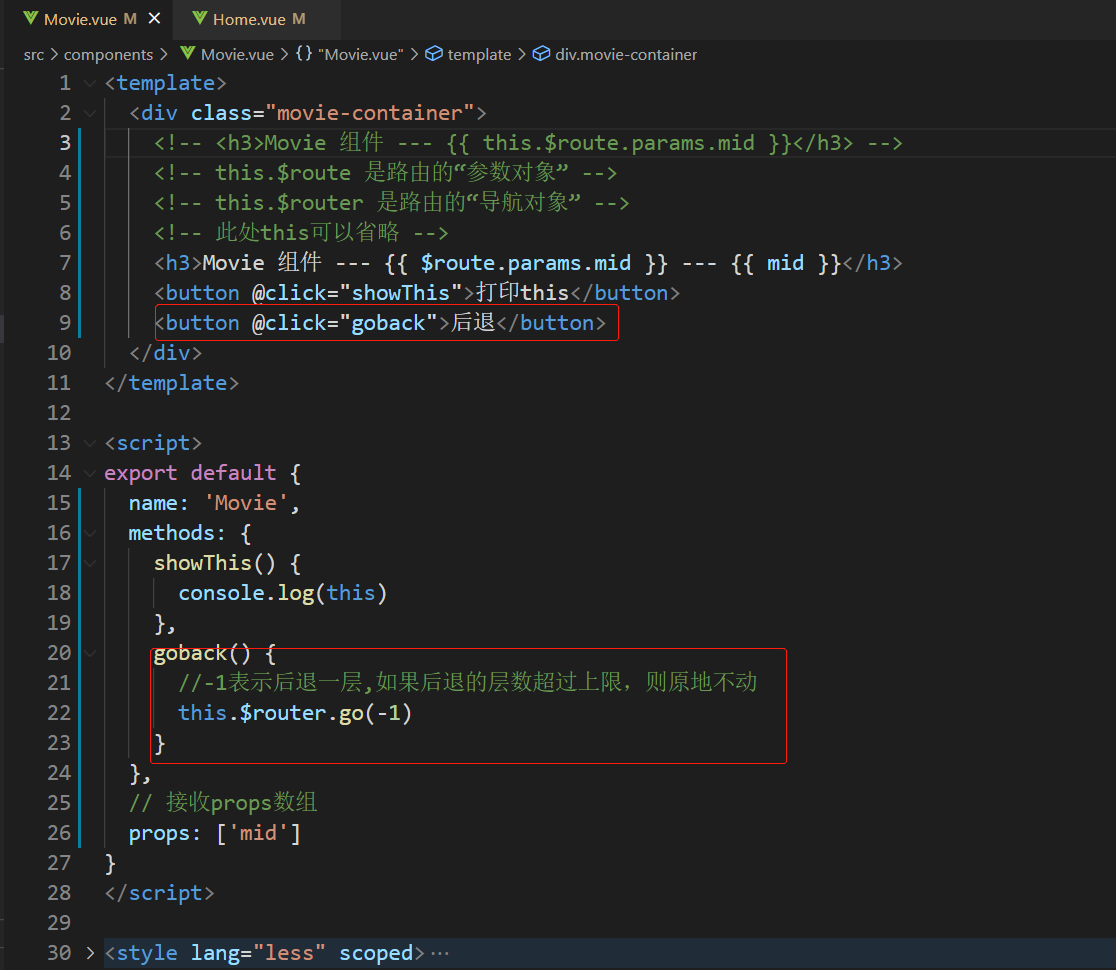Collapse the methods fold at line 16
The image size is (1116, 970).
pyautogui.click(x=90, y=533)
